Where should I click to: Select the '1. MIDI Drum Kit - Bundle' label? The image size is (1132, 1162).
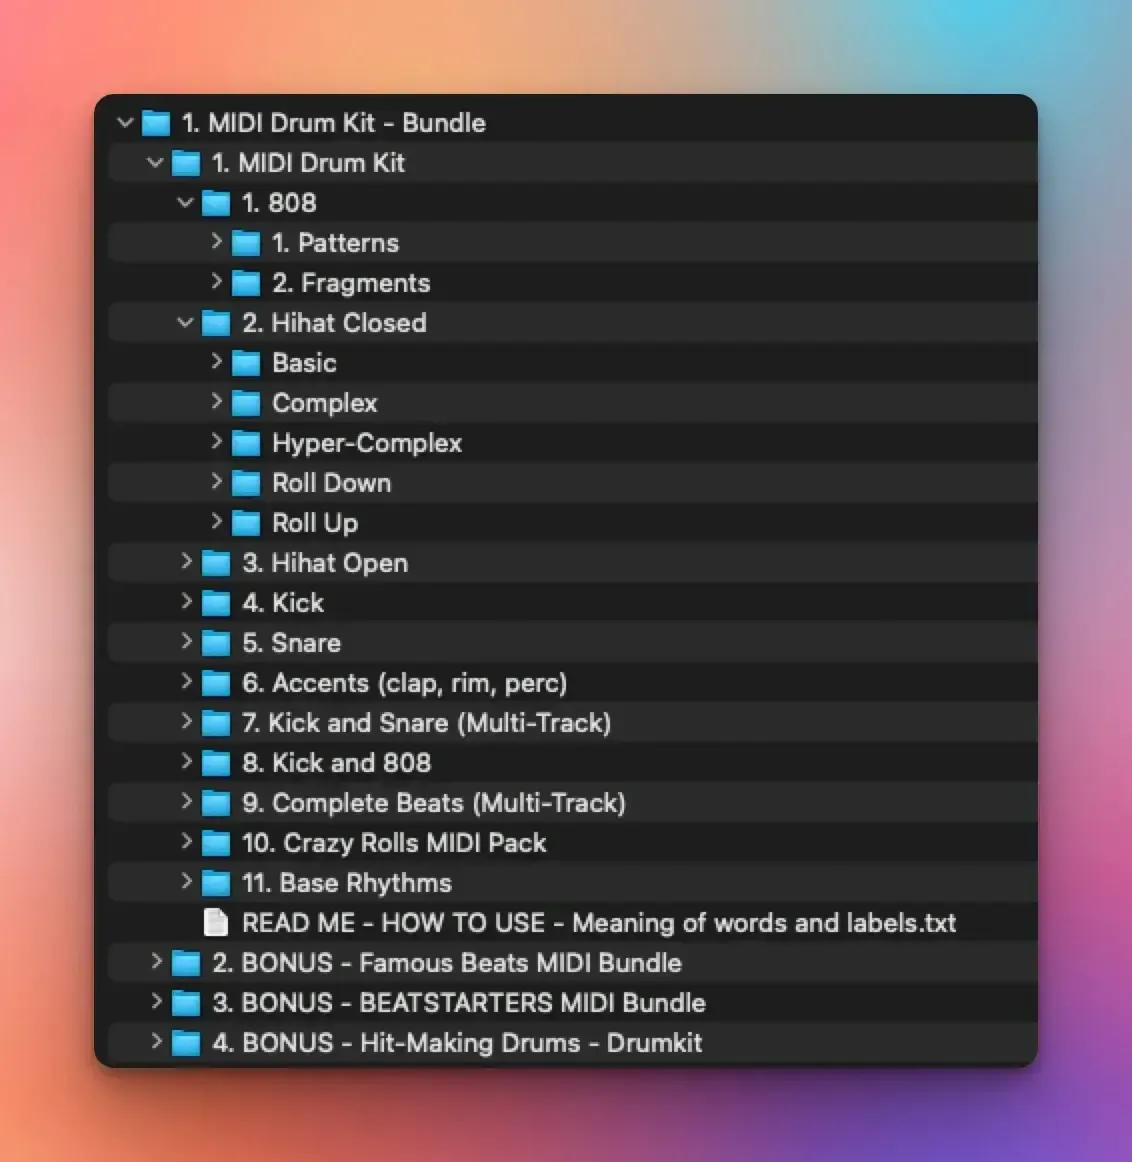click(333, 122)
